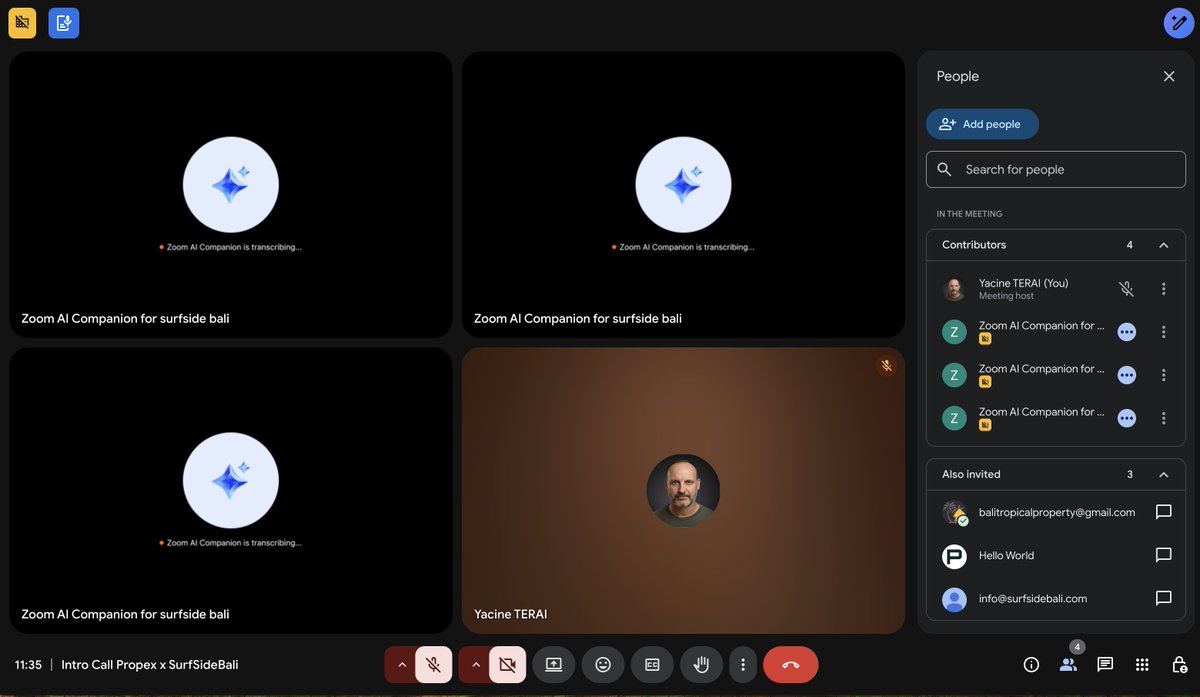Image resolution: width=1200 pixels, height=697 pixels.
Task: Click chat icon next to info@surfsidebali.com
Action: (1164, 598)
